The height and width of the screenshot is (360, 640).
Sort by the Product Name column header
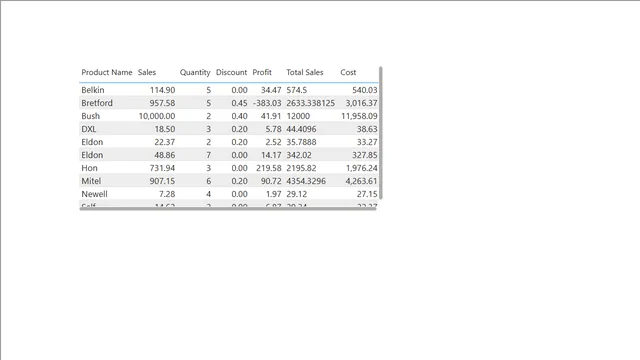107,72
